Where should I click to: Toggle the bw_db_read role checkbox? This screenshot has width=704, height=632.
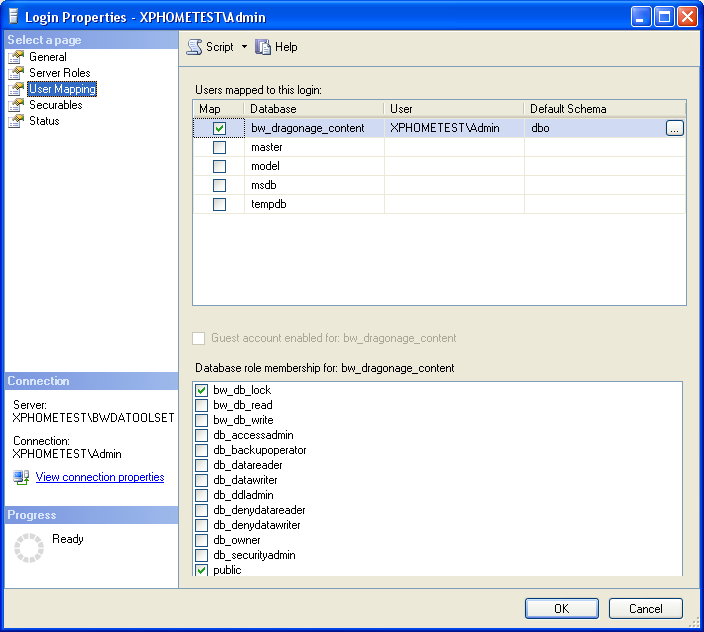pyautogui.click(x=202, y=405)
